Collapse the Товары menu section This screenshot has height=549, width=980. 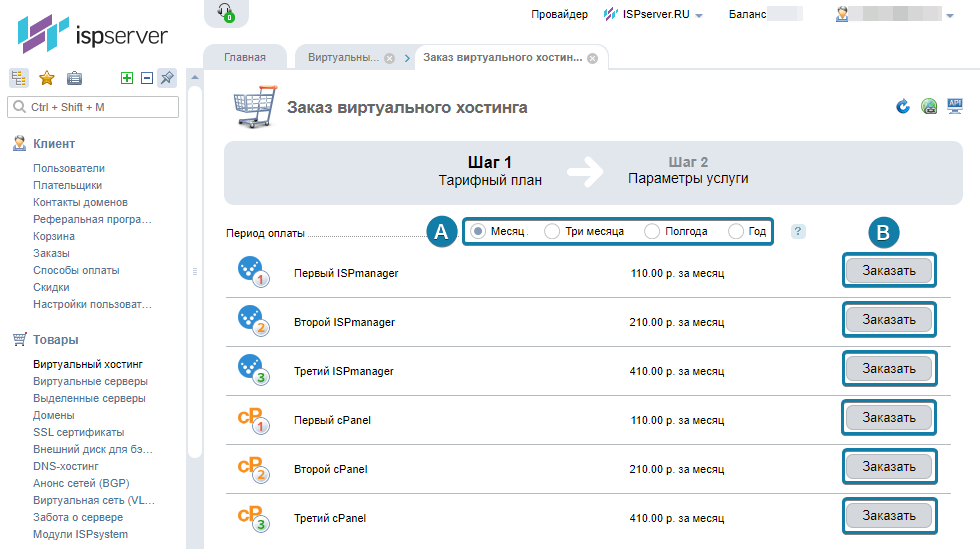click(x=56, y=340)
